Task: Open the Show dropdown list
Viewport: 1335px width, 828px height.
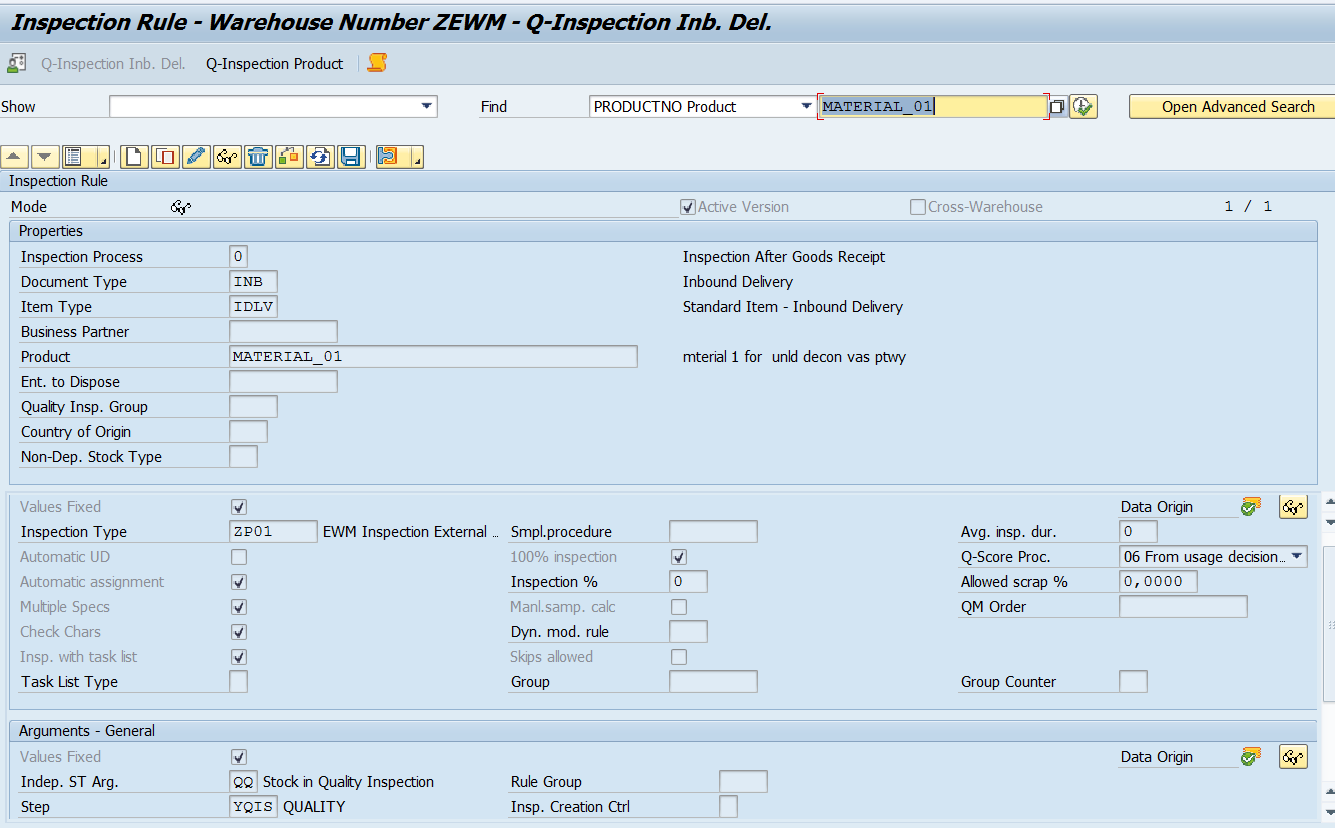Action: pos(426,106)
